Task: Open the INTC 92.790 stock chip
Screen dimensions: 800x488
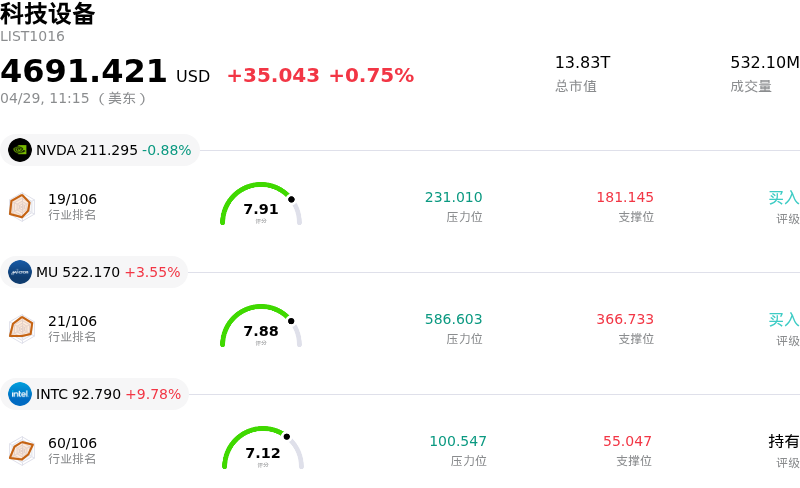Action: (95, 394)
